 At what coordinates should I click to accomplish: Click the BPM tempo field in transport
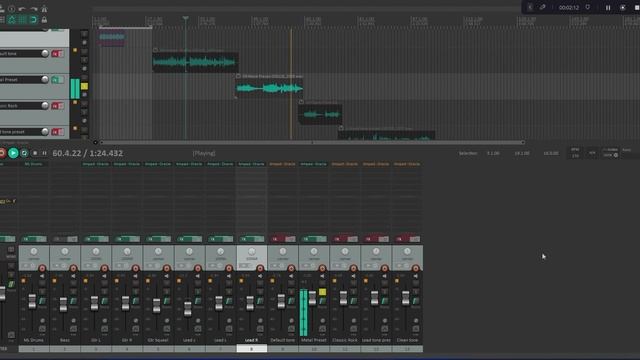tap(575, 153)
